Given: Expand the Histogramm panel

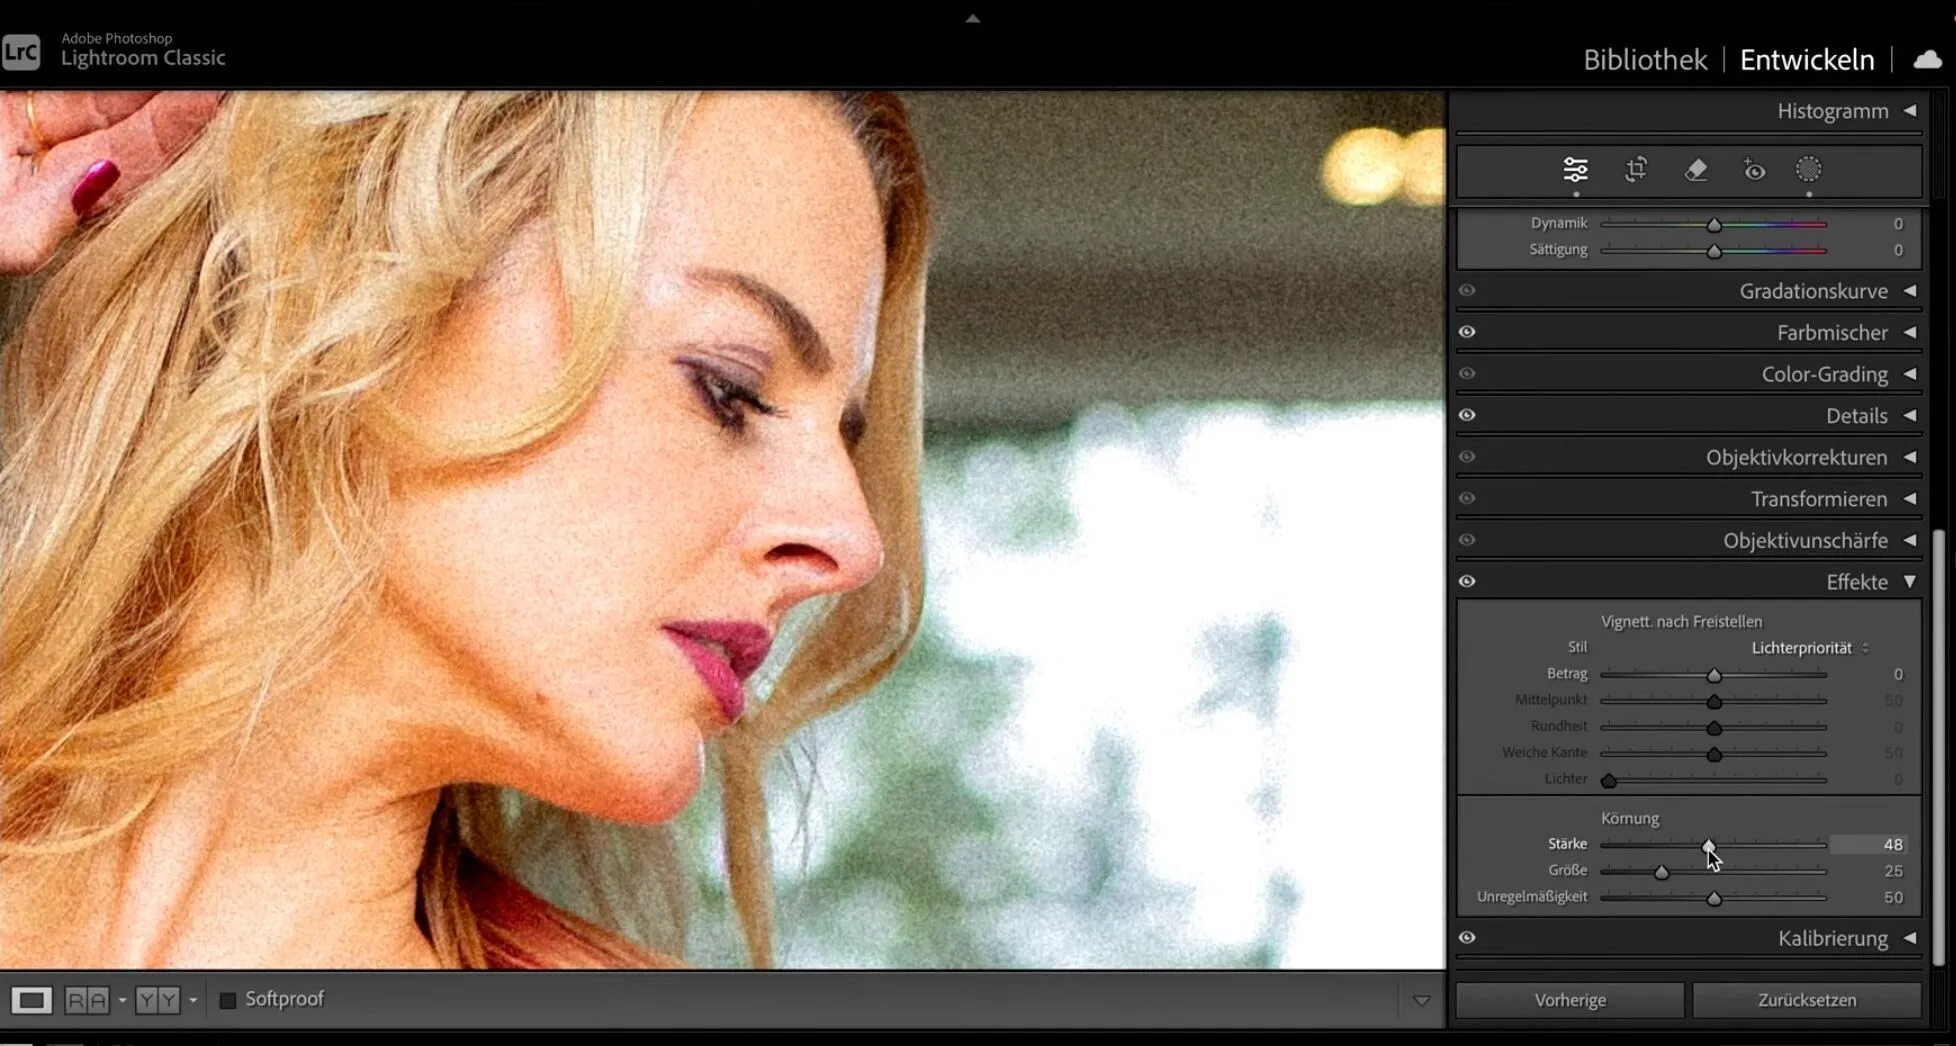Looking at the screenshot, I should point(1832,111).
